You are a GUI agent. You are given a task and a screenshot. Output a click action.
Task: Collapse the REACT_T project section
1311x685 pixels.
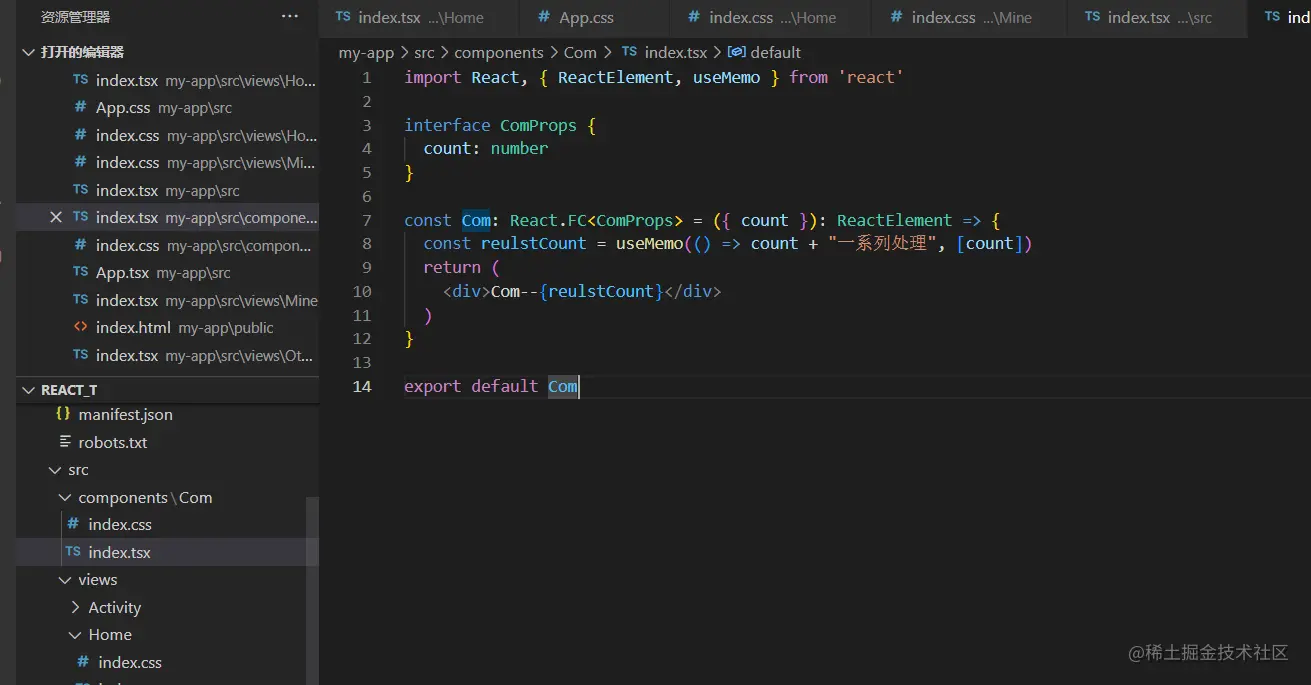(x=27, y=390)
